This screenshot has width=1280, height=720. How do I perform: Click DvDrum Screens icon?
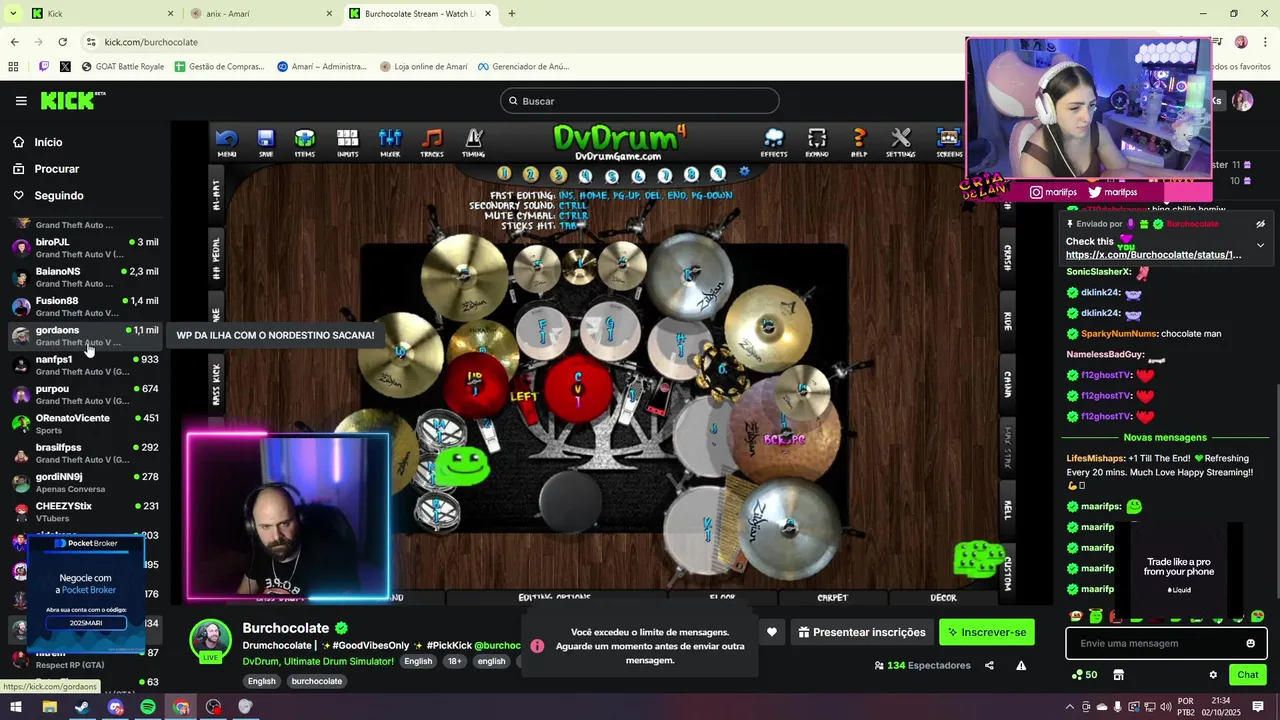pos(948,143)
